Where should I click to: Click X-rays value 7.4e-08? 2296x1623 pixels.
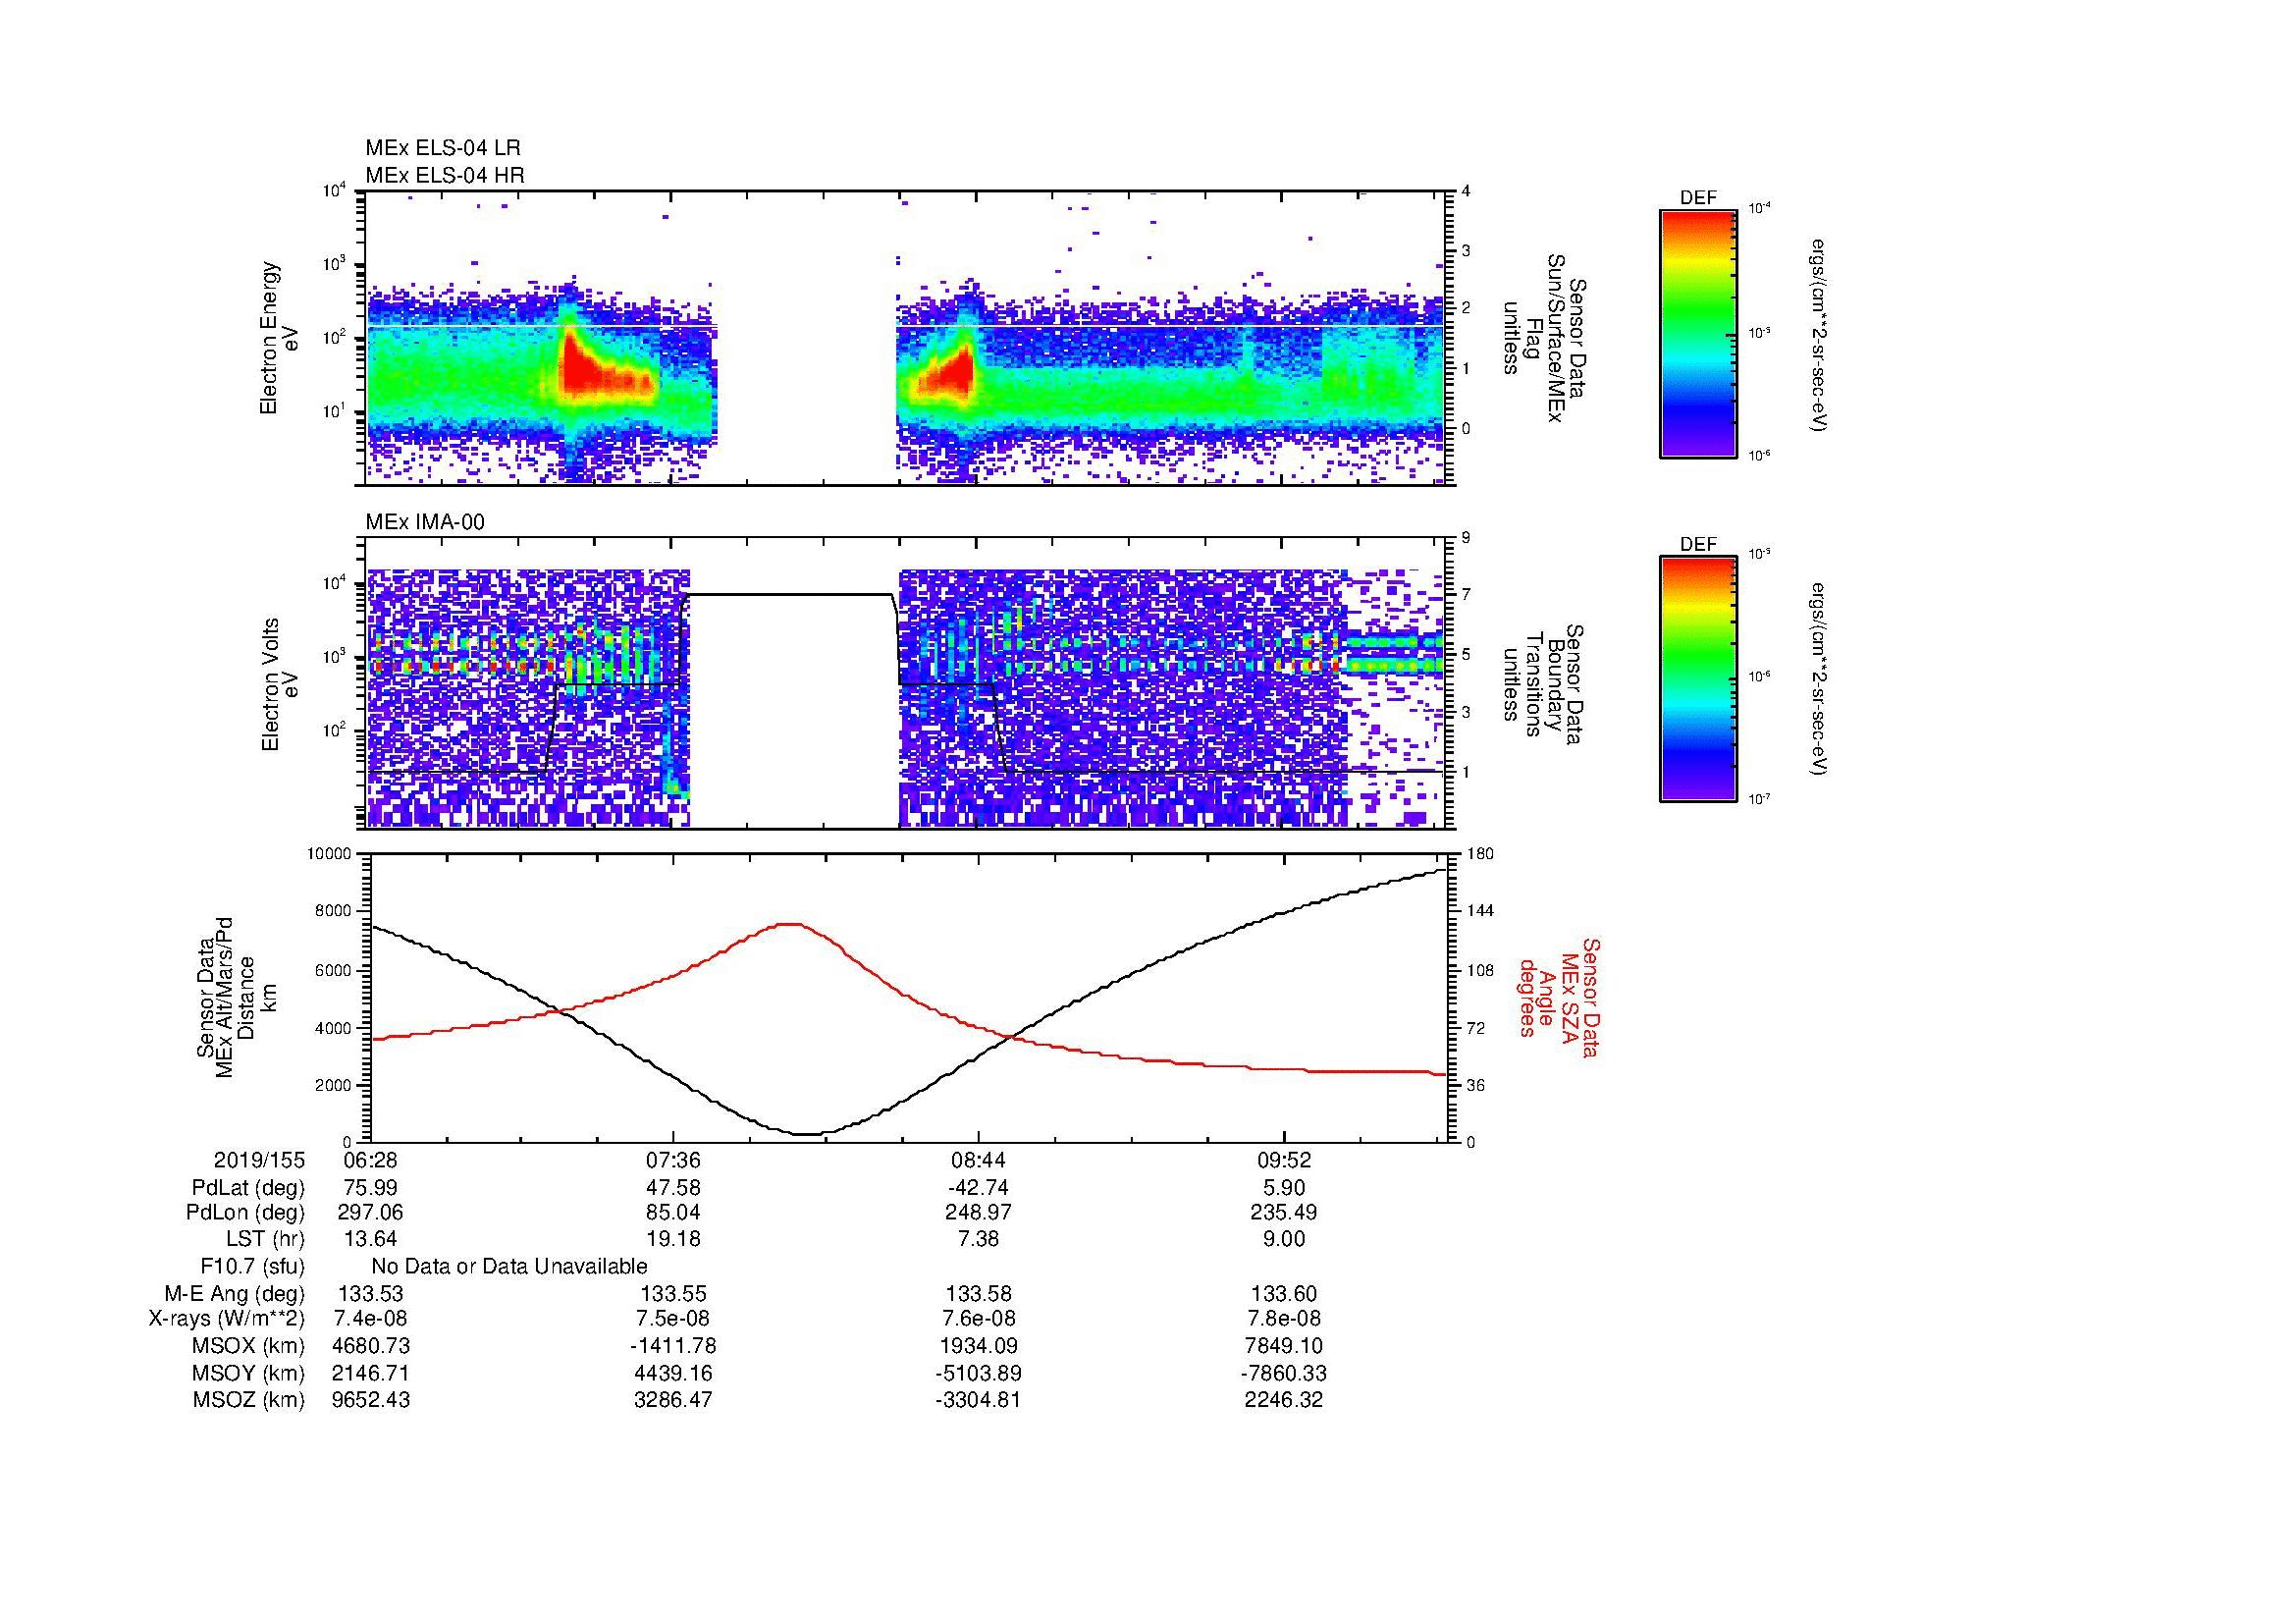pos(370,1320)
